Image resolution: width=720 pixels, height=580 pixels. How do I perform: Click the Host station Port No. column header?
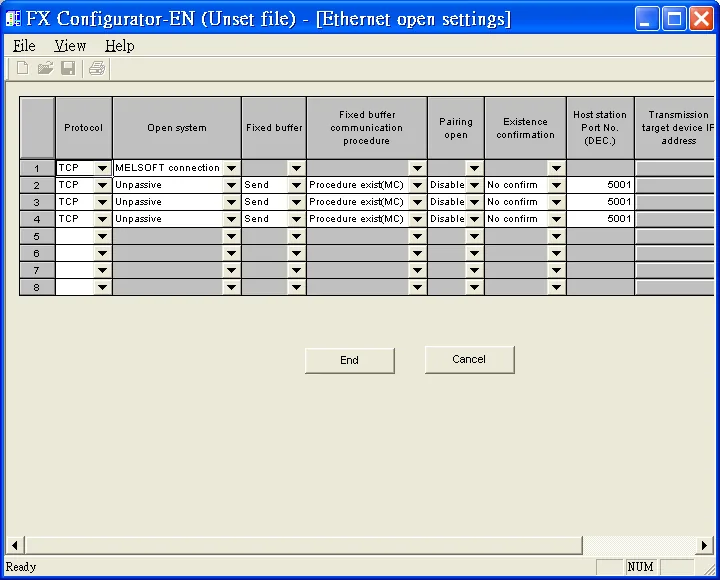point(600,128)
